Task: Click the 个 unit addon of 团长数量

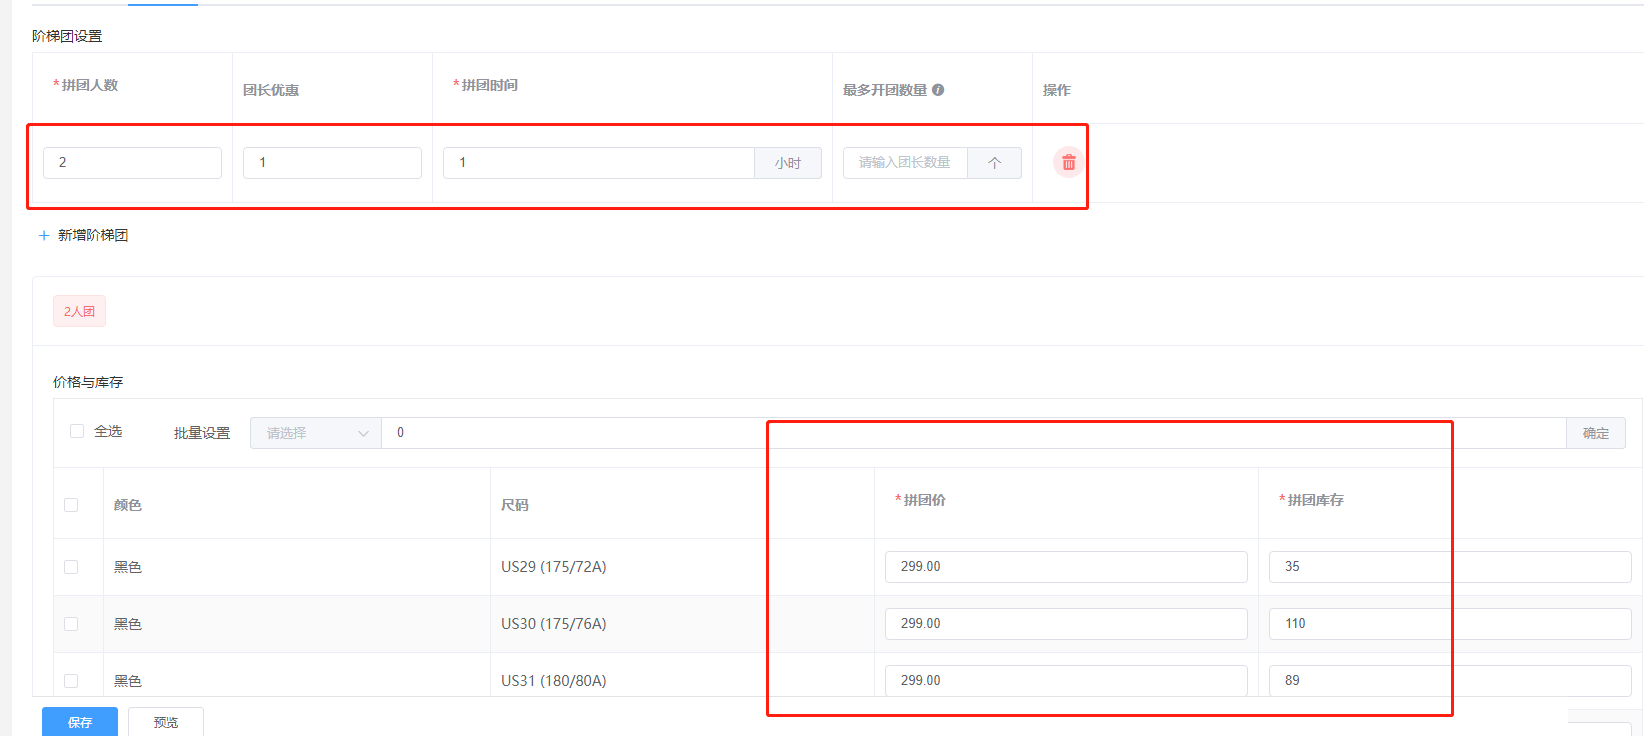Action: click(x=994, y=163)
